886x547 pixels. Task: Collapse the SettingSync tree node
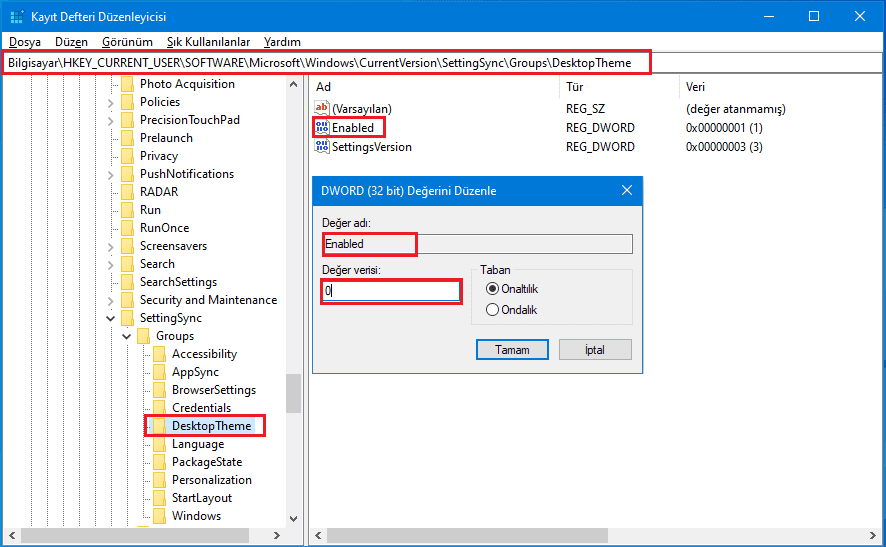pyautogui.click(x=111, y=318)
